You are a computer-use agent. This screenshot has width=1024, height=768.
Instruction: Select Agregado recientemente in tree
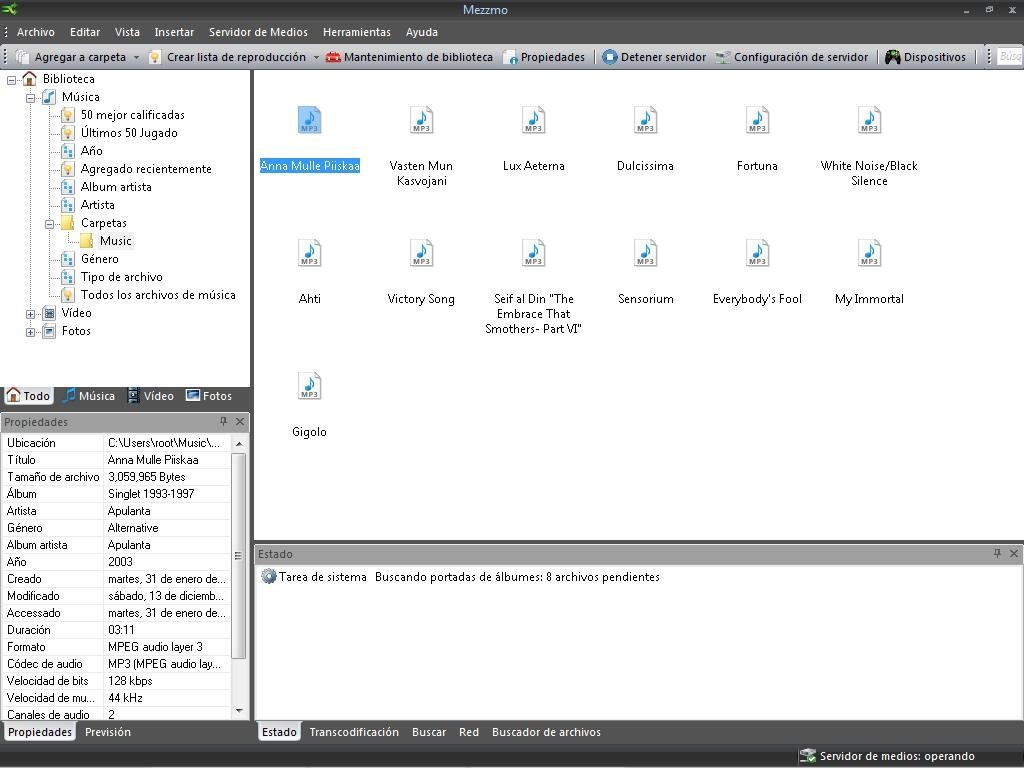[146, 169]
